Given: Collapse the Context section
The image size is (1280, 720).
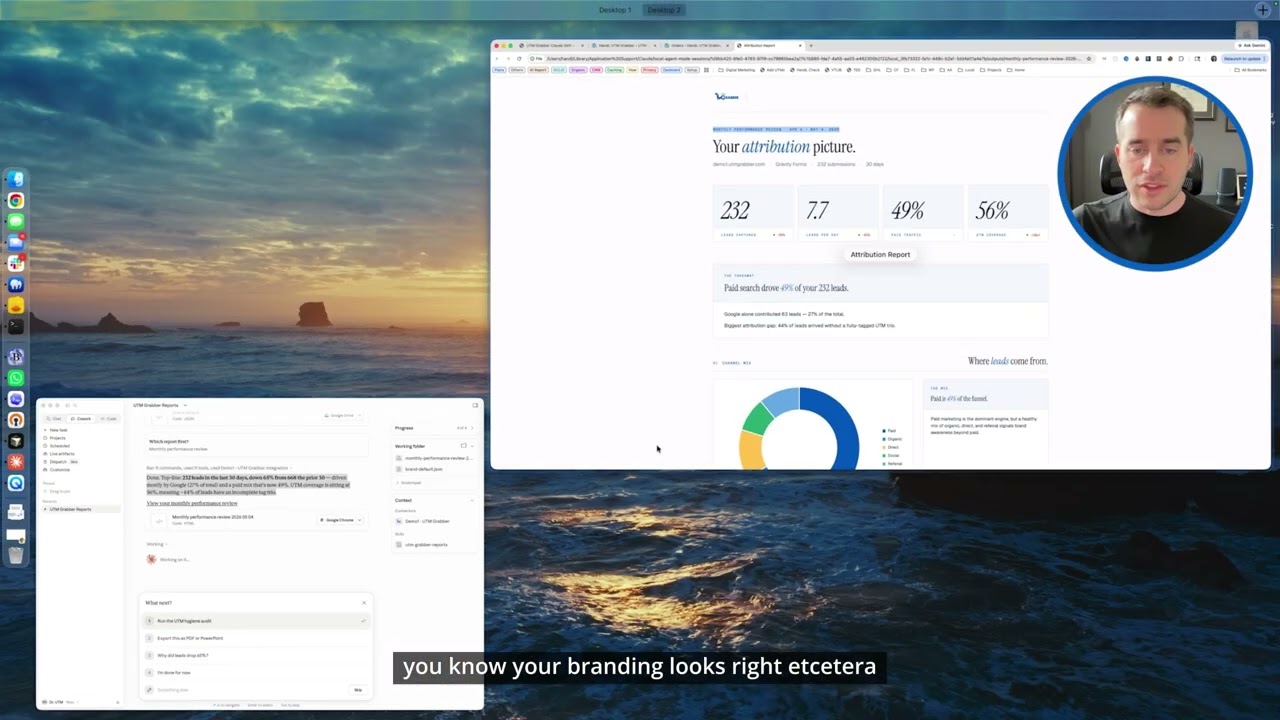Looking at the screenshot, I should point(472,500).
